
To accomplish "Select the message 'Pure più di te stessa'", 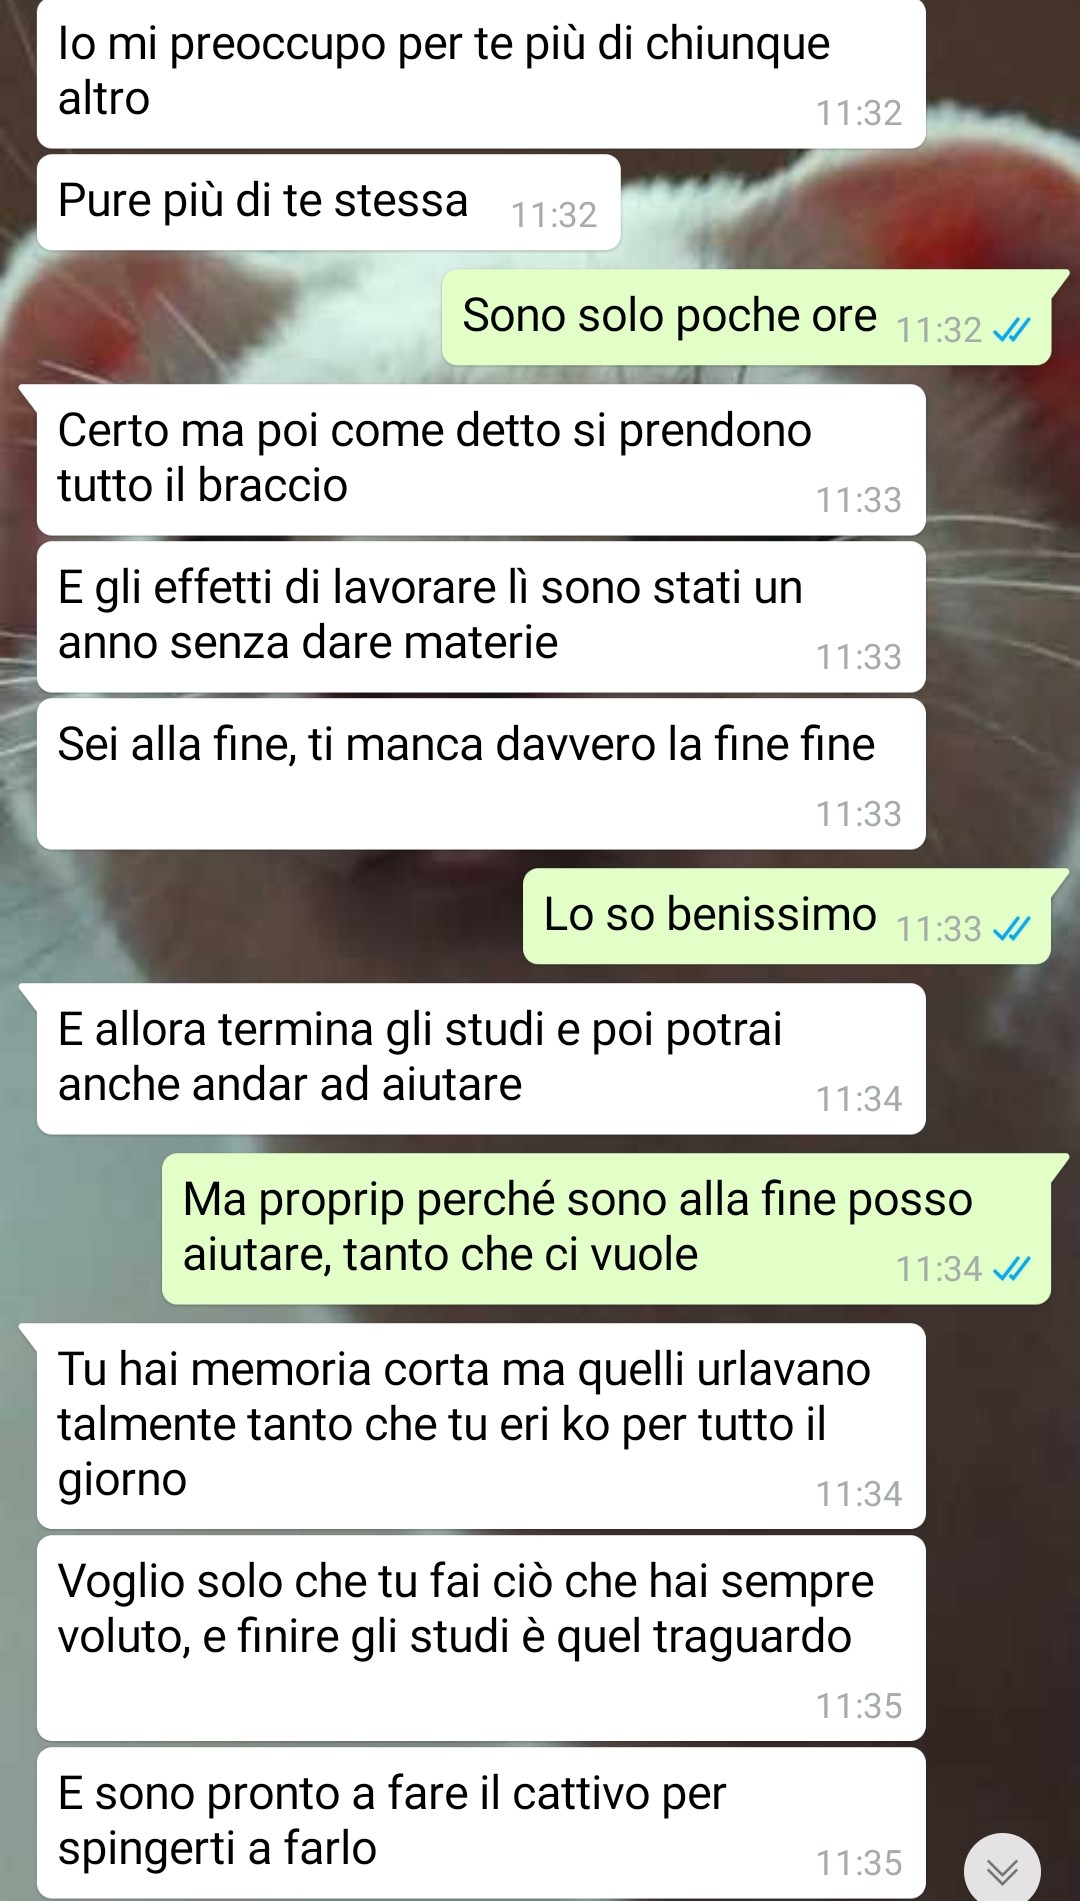I will point(329,202).
